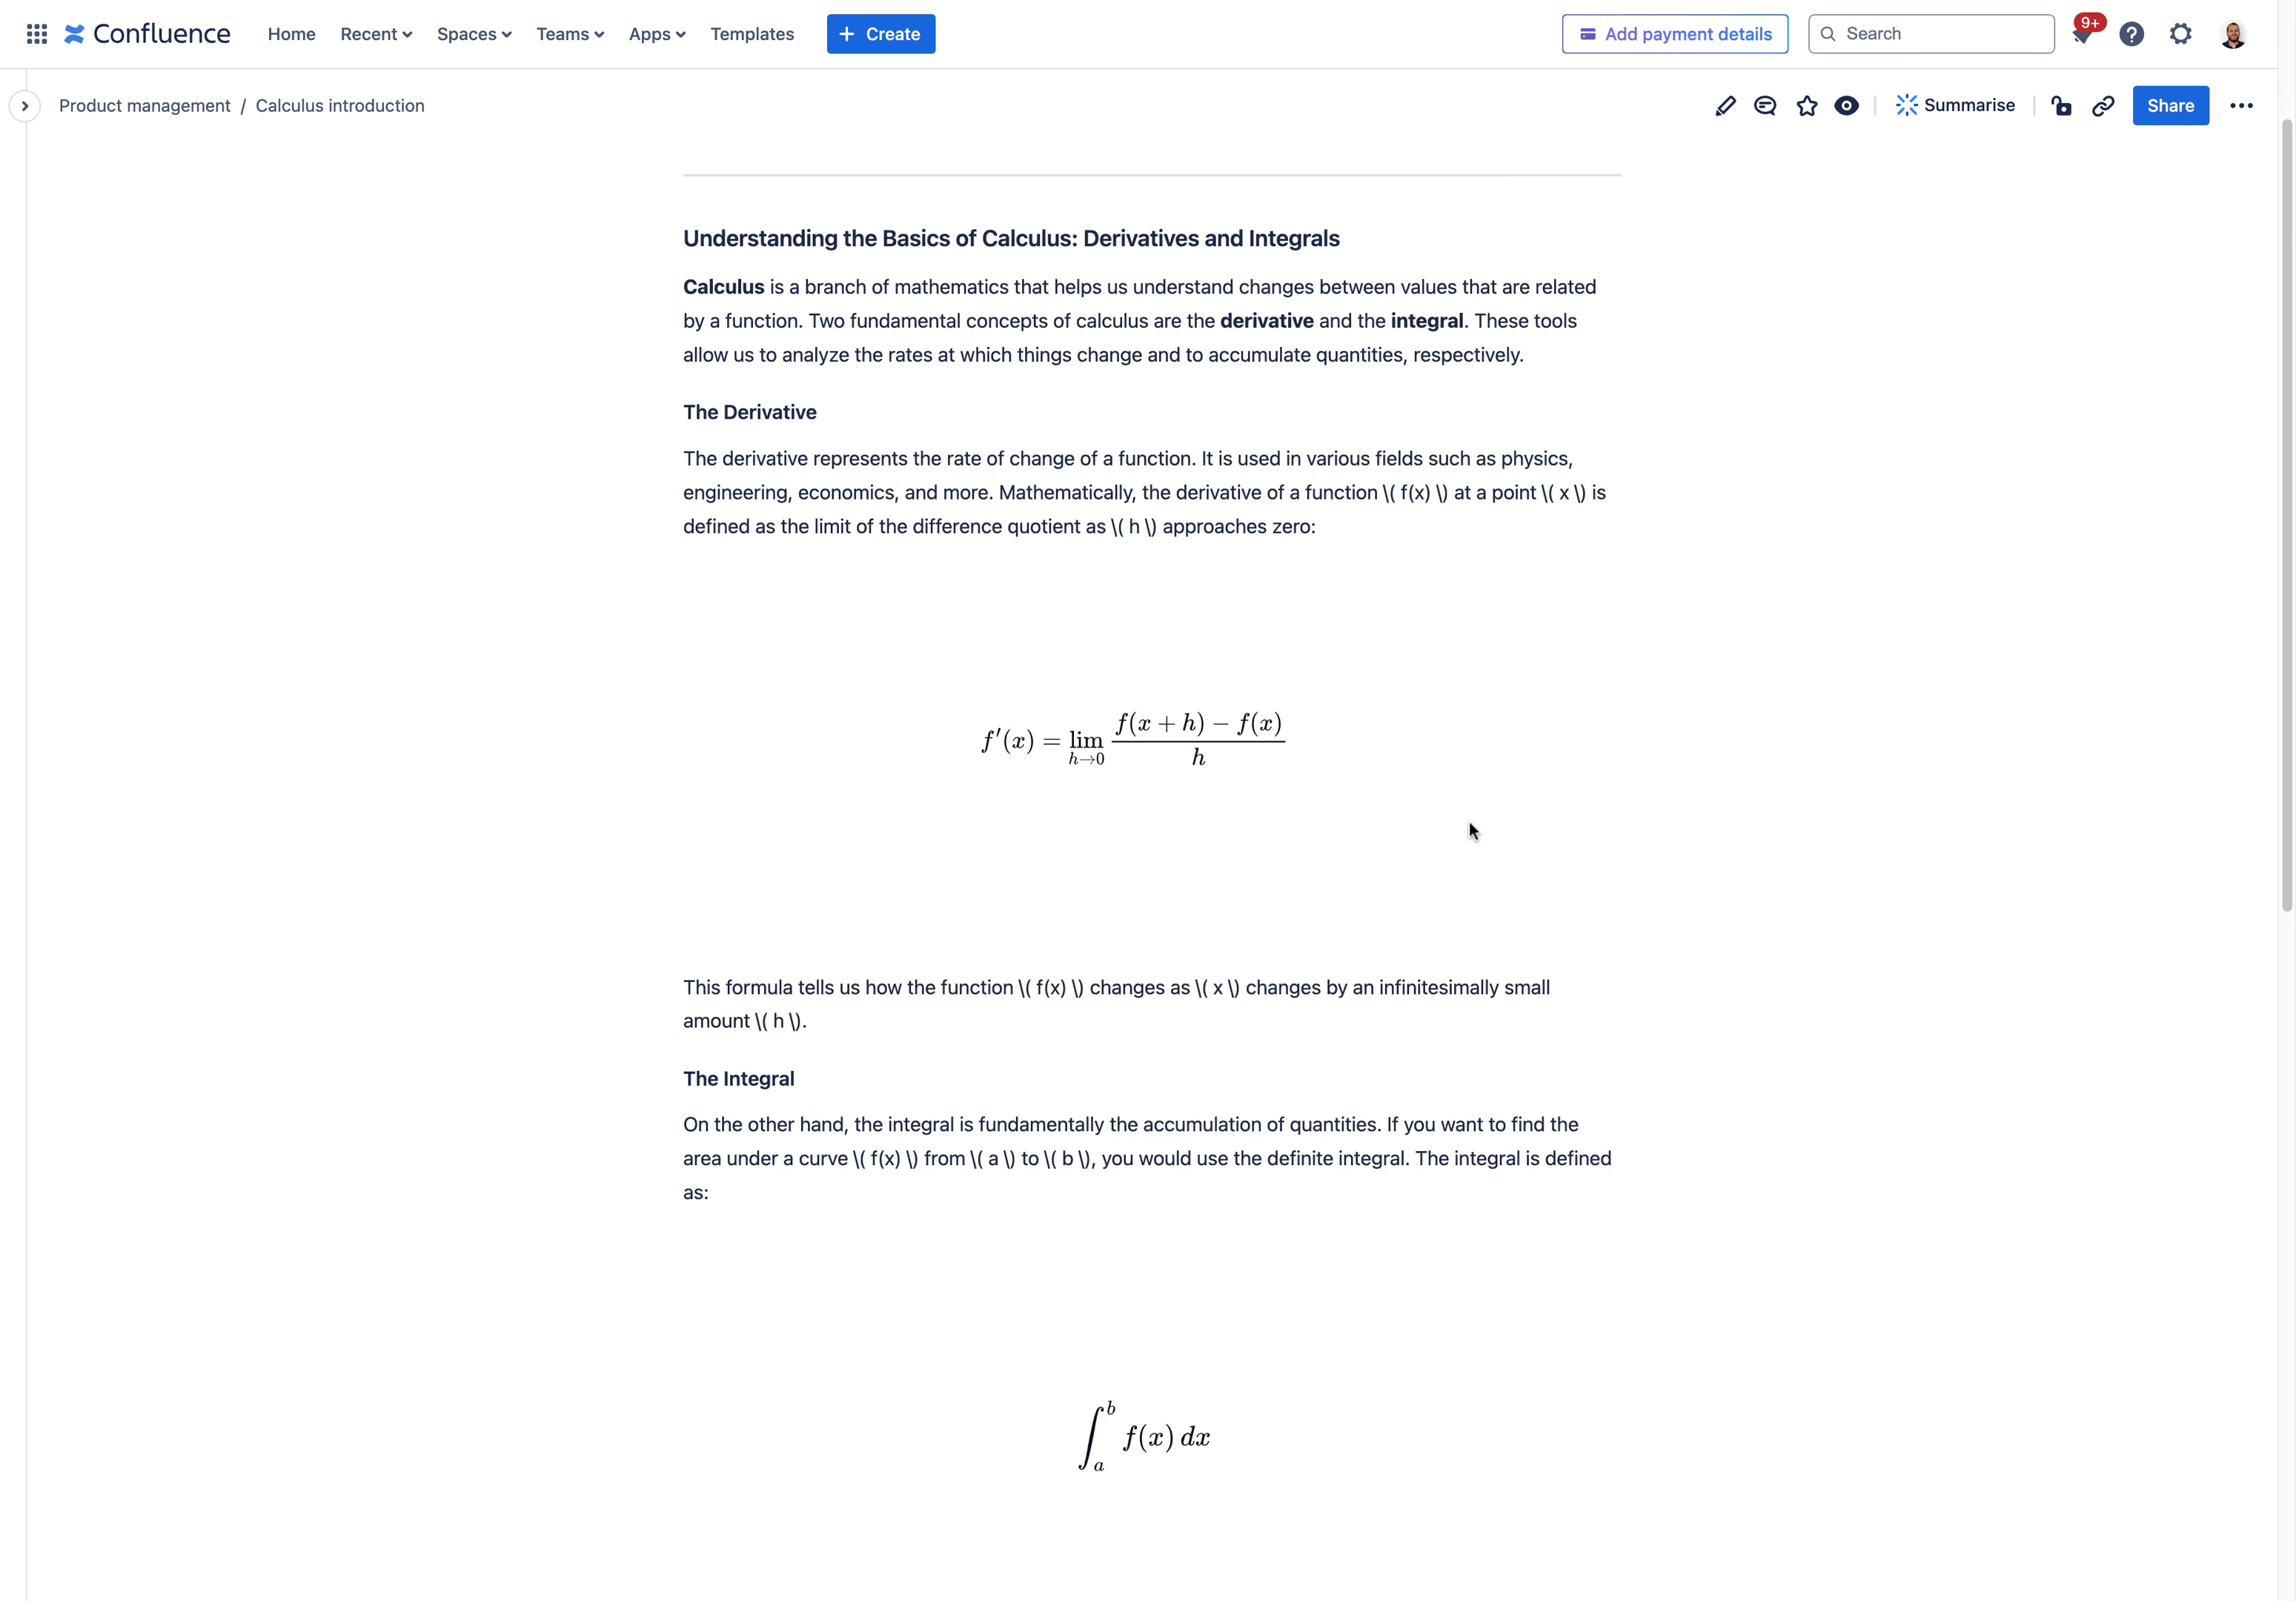The image size is (2296, 1601).
Task: Open More options ellipsis menu
Action: point(2242,105)
